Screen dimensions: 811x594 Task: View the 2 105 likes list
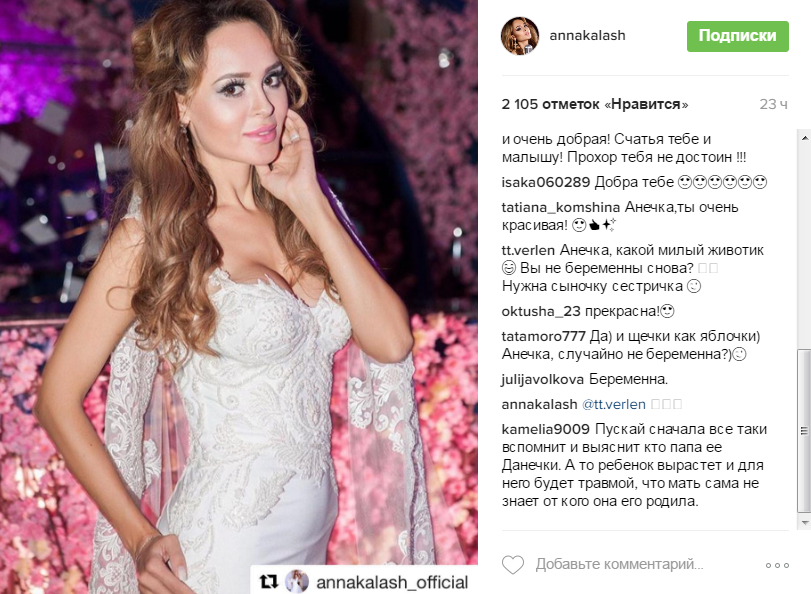[595, 105]
